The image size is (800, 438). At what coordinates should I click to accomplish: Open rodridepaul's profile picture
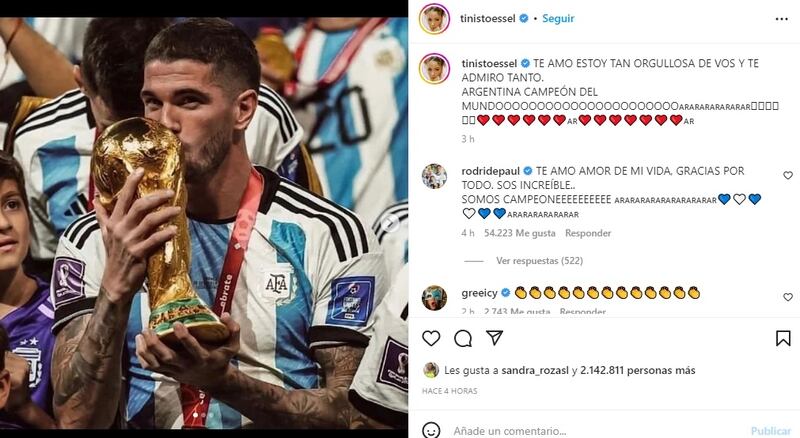(434, 176)
